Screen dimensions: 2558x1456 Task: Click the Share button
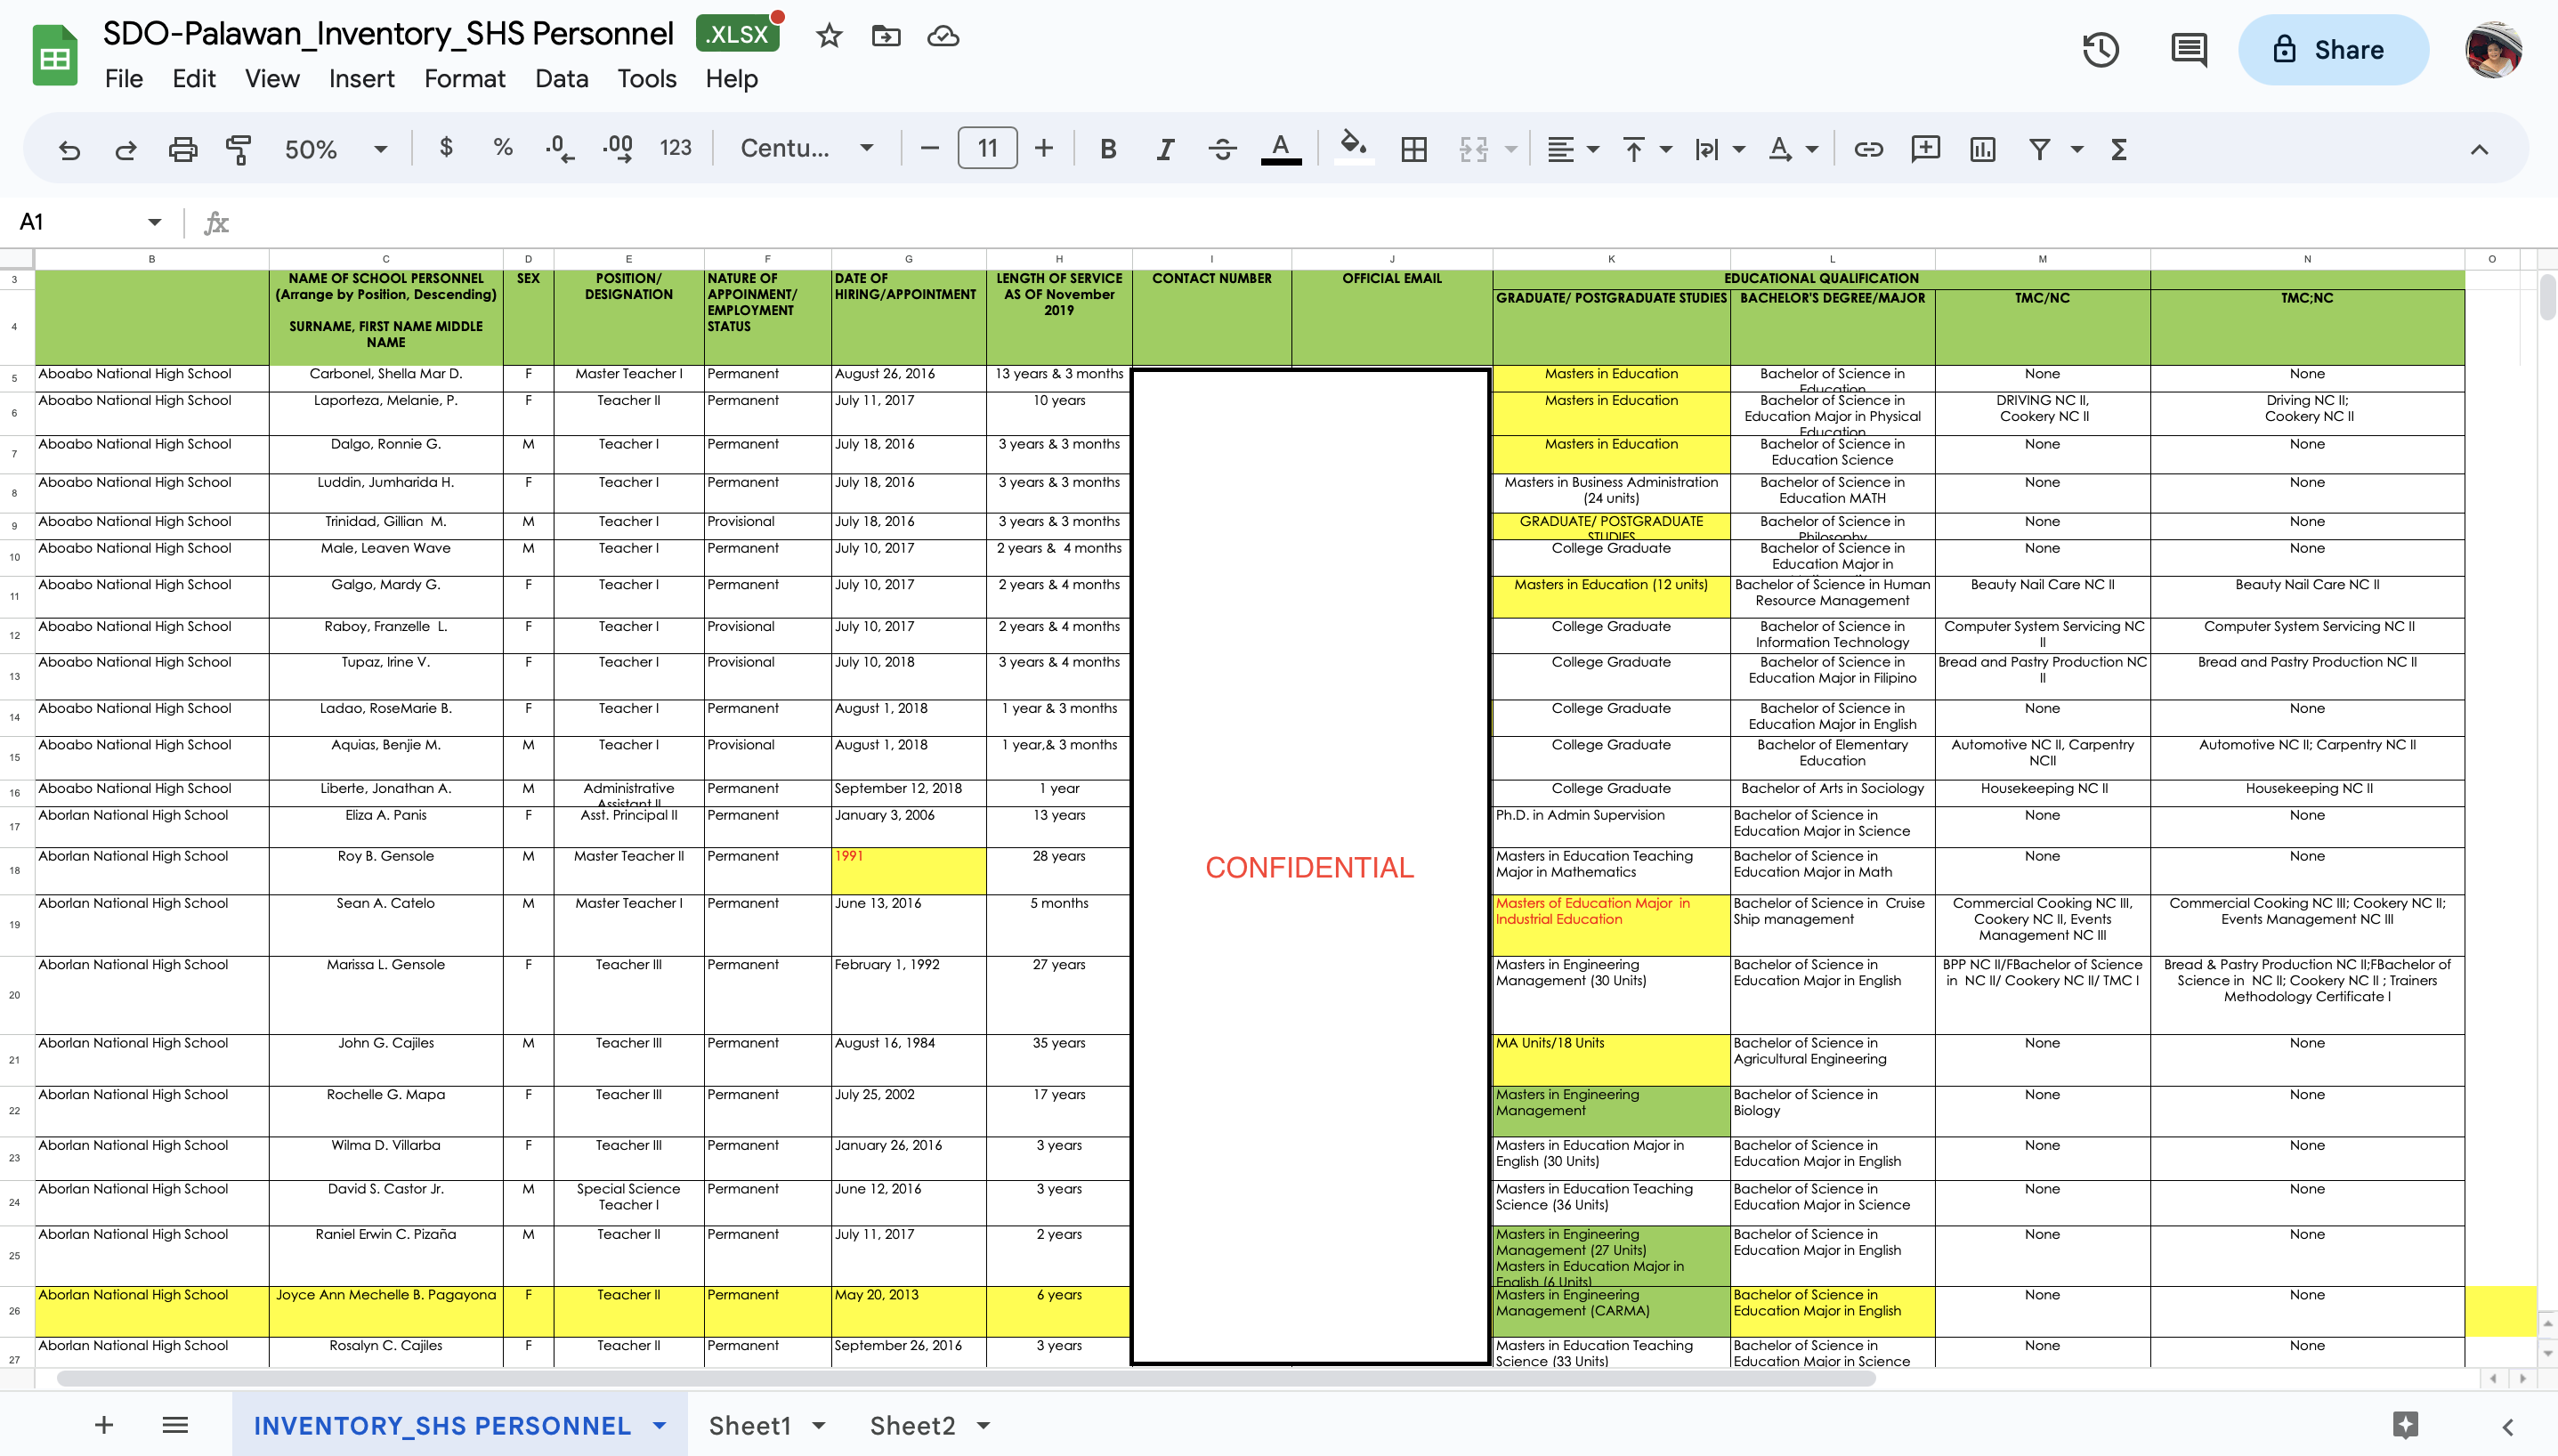[x=2332, y=49]
